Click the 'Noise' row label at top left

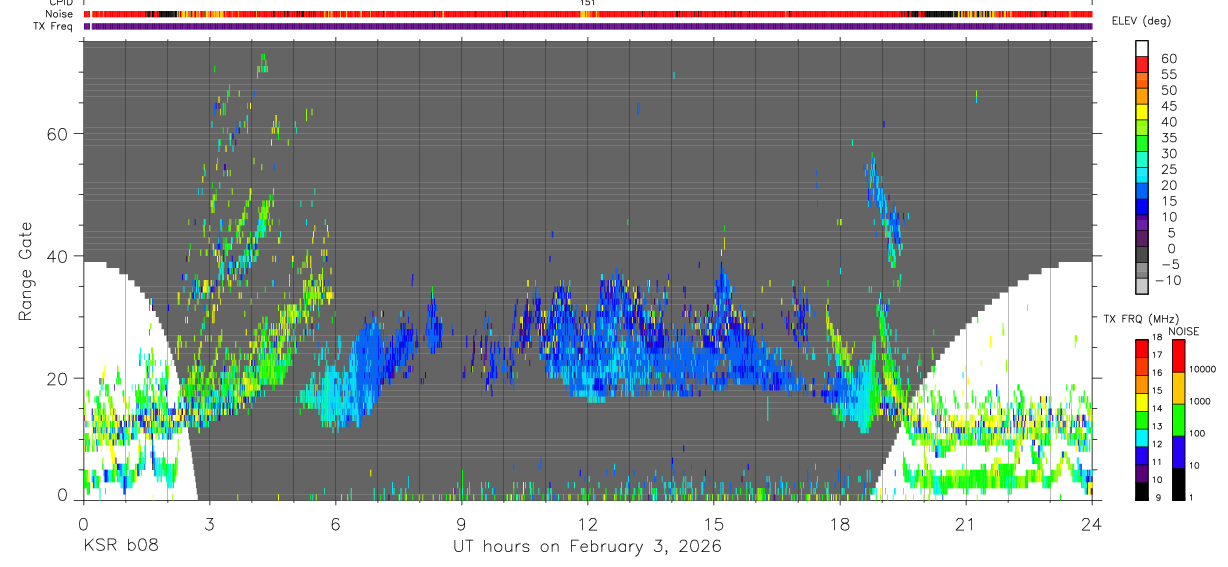click(x=59, y=14)
